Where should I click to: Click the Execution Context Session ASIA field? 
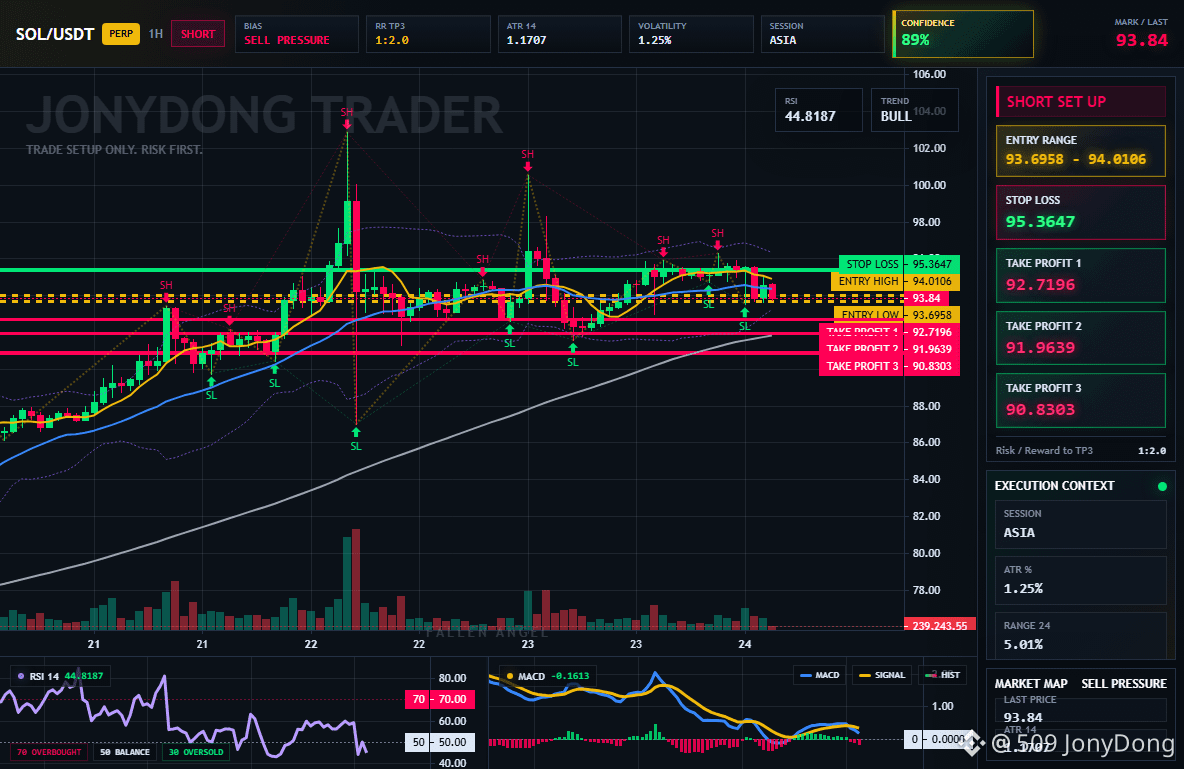1081,524
